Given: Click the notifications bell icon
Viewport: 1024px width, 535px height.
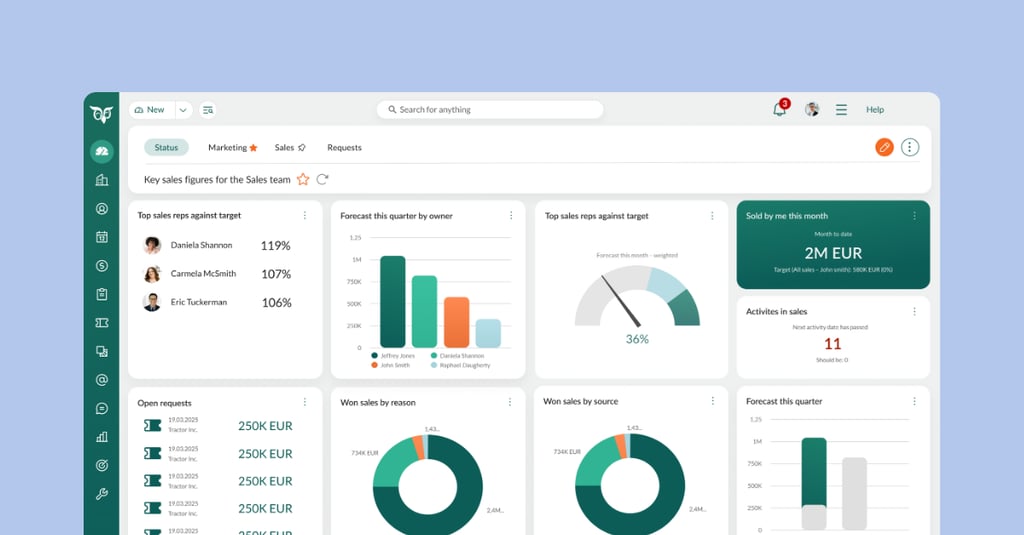Looking at the screenshot, I should point(779,110).
